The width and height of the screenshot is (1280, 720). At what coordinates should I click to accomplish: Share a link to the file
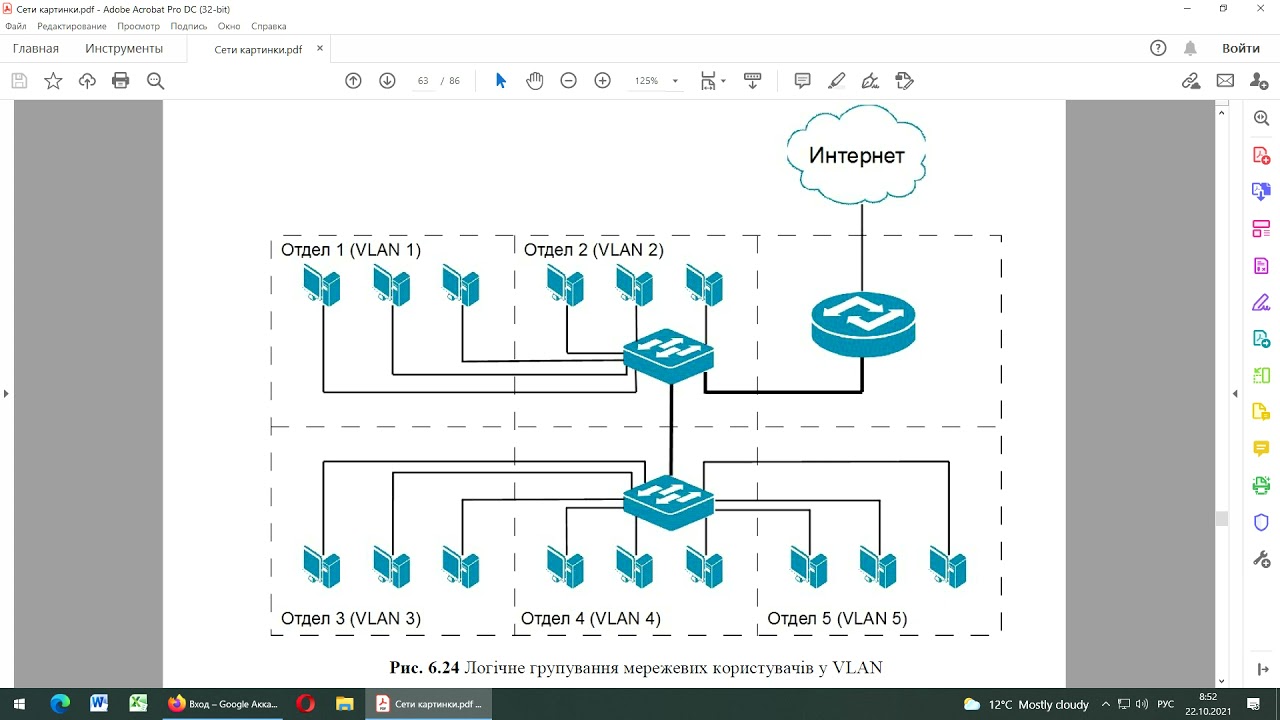[1191, 81]
